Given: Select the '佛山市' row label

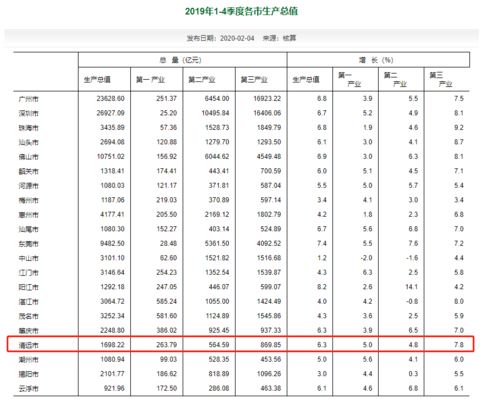Looking at the screenshot, I should coord(29,157).
